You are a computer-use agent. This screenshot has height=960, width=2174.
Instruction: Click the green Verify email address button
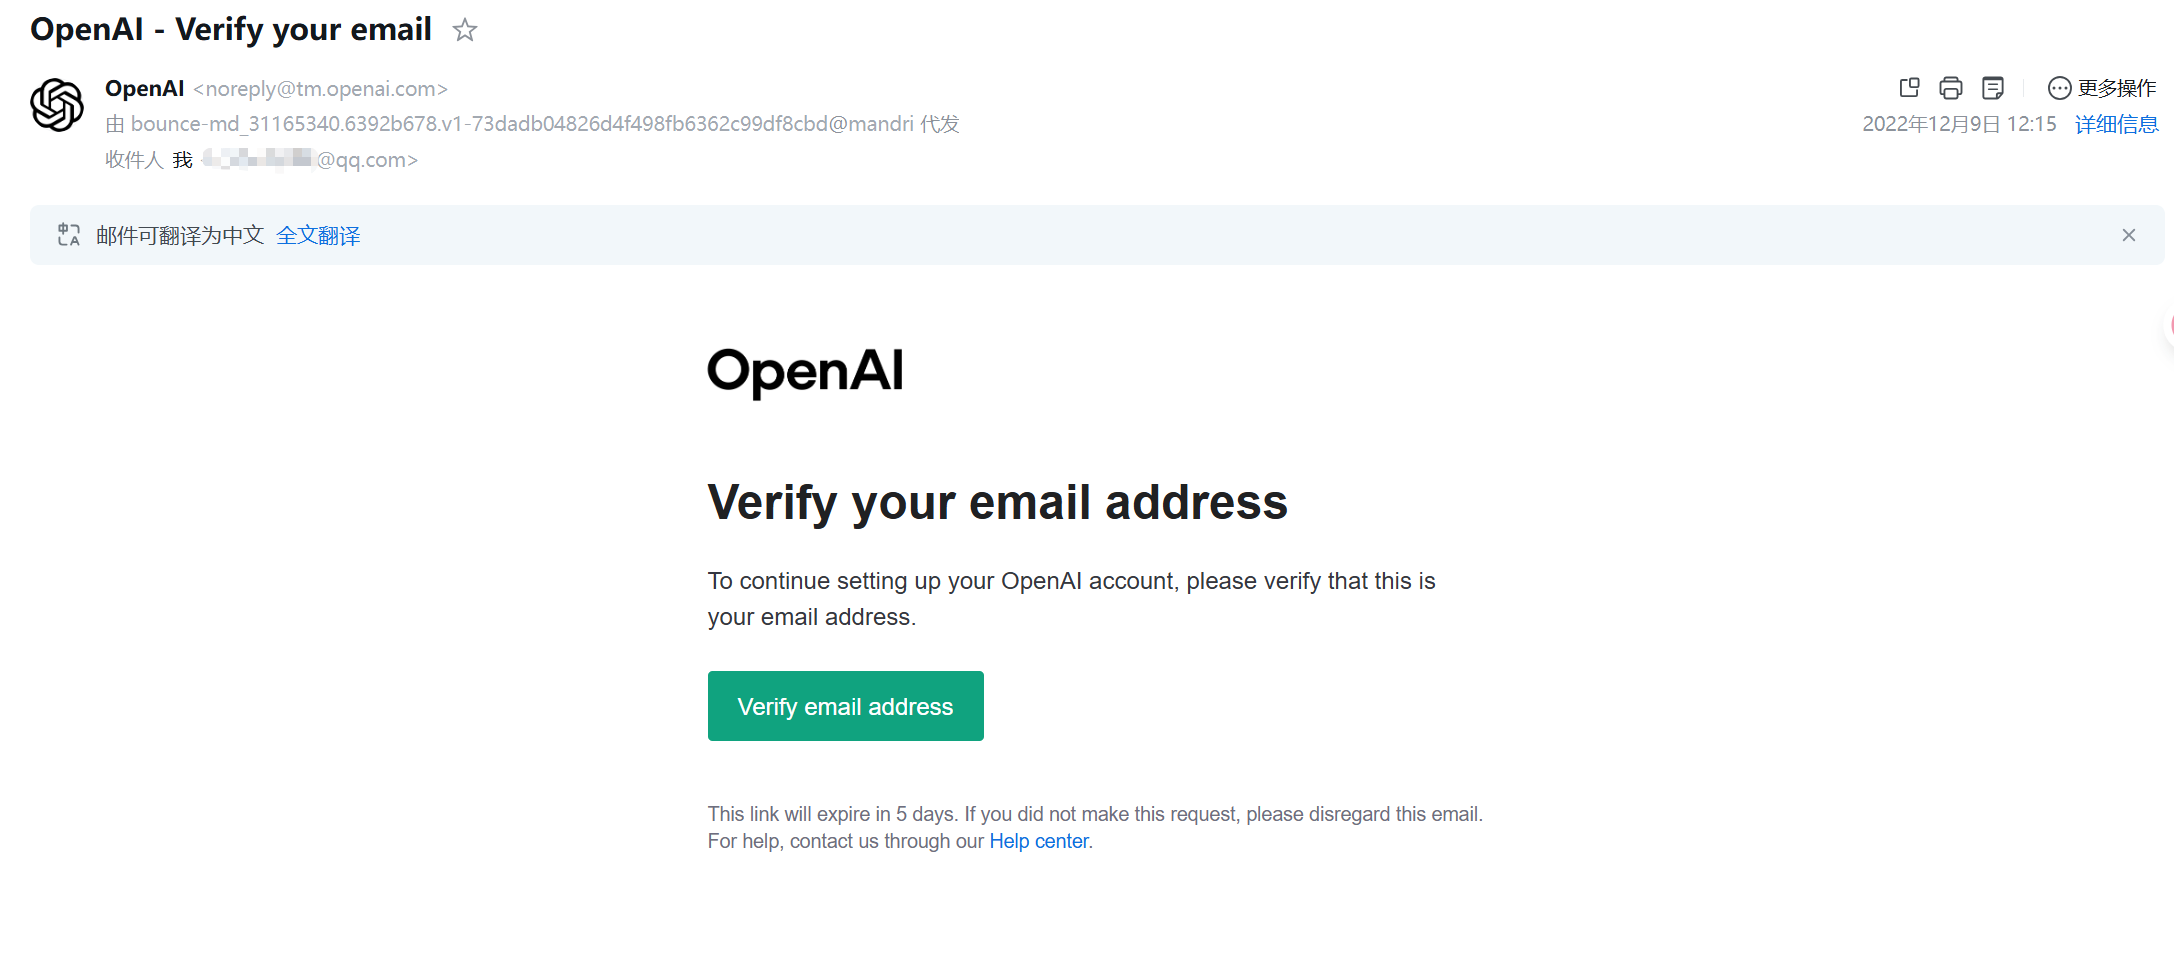pyautogui.click(x=845, y=706)
